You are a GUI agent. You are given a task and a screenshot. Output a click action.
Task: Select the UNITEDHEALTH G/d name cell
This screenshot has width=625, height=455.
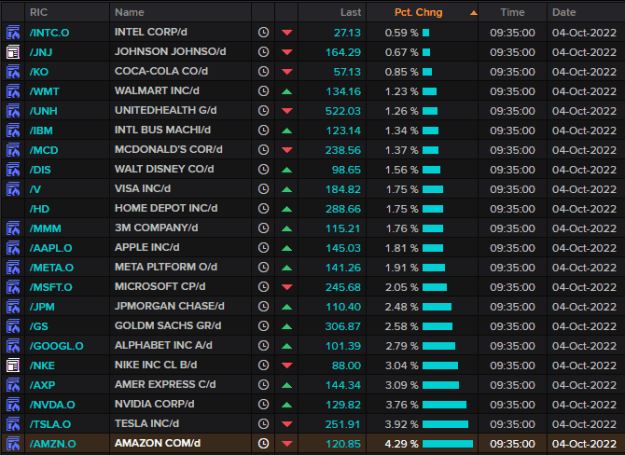(x=166, y=110)
